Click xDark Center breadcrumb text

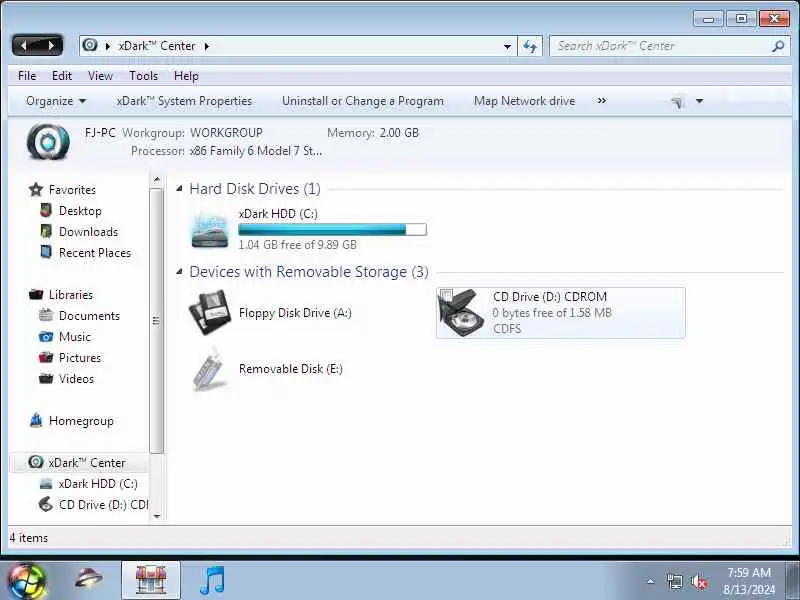tap(157, 46)
